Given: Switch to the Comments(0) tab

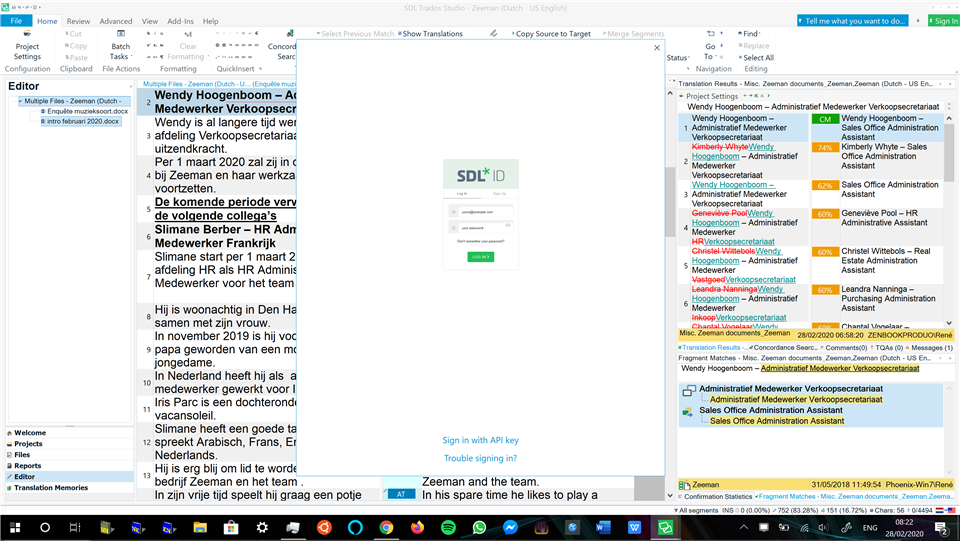Looking at the screenshot, I should click(x=845, y=348).
